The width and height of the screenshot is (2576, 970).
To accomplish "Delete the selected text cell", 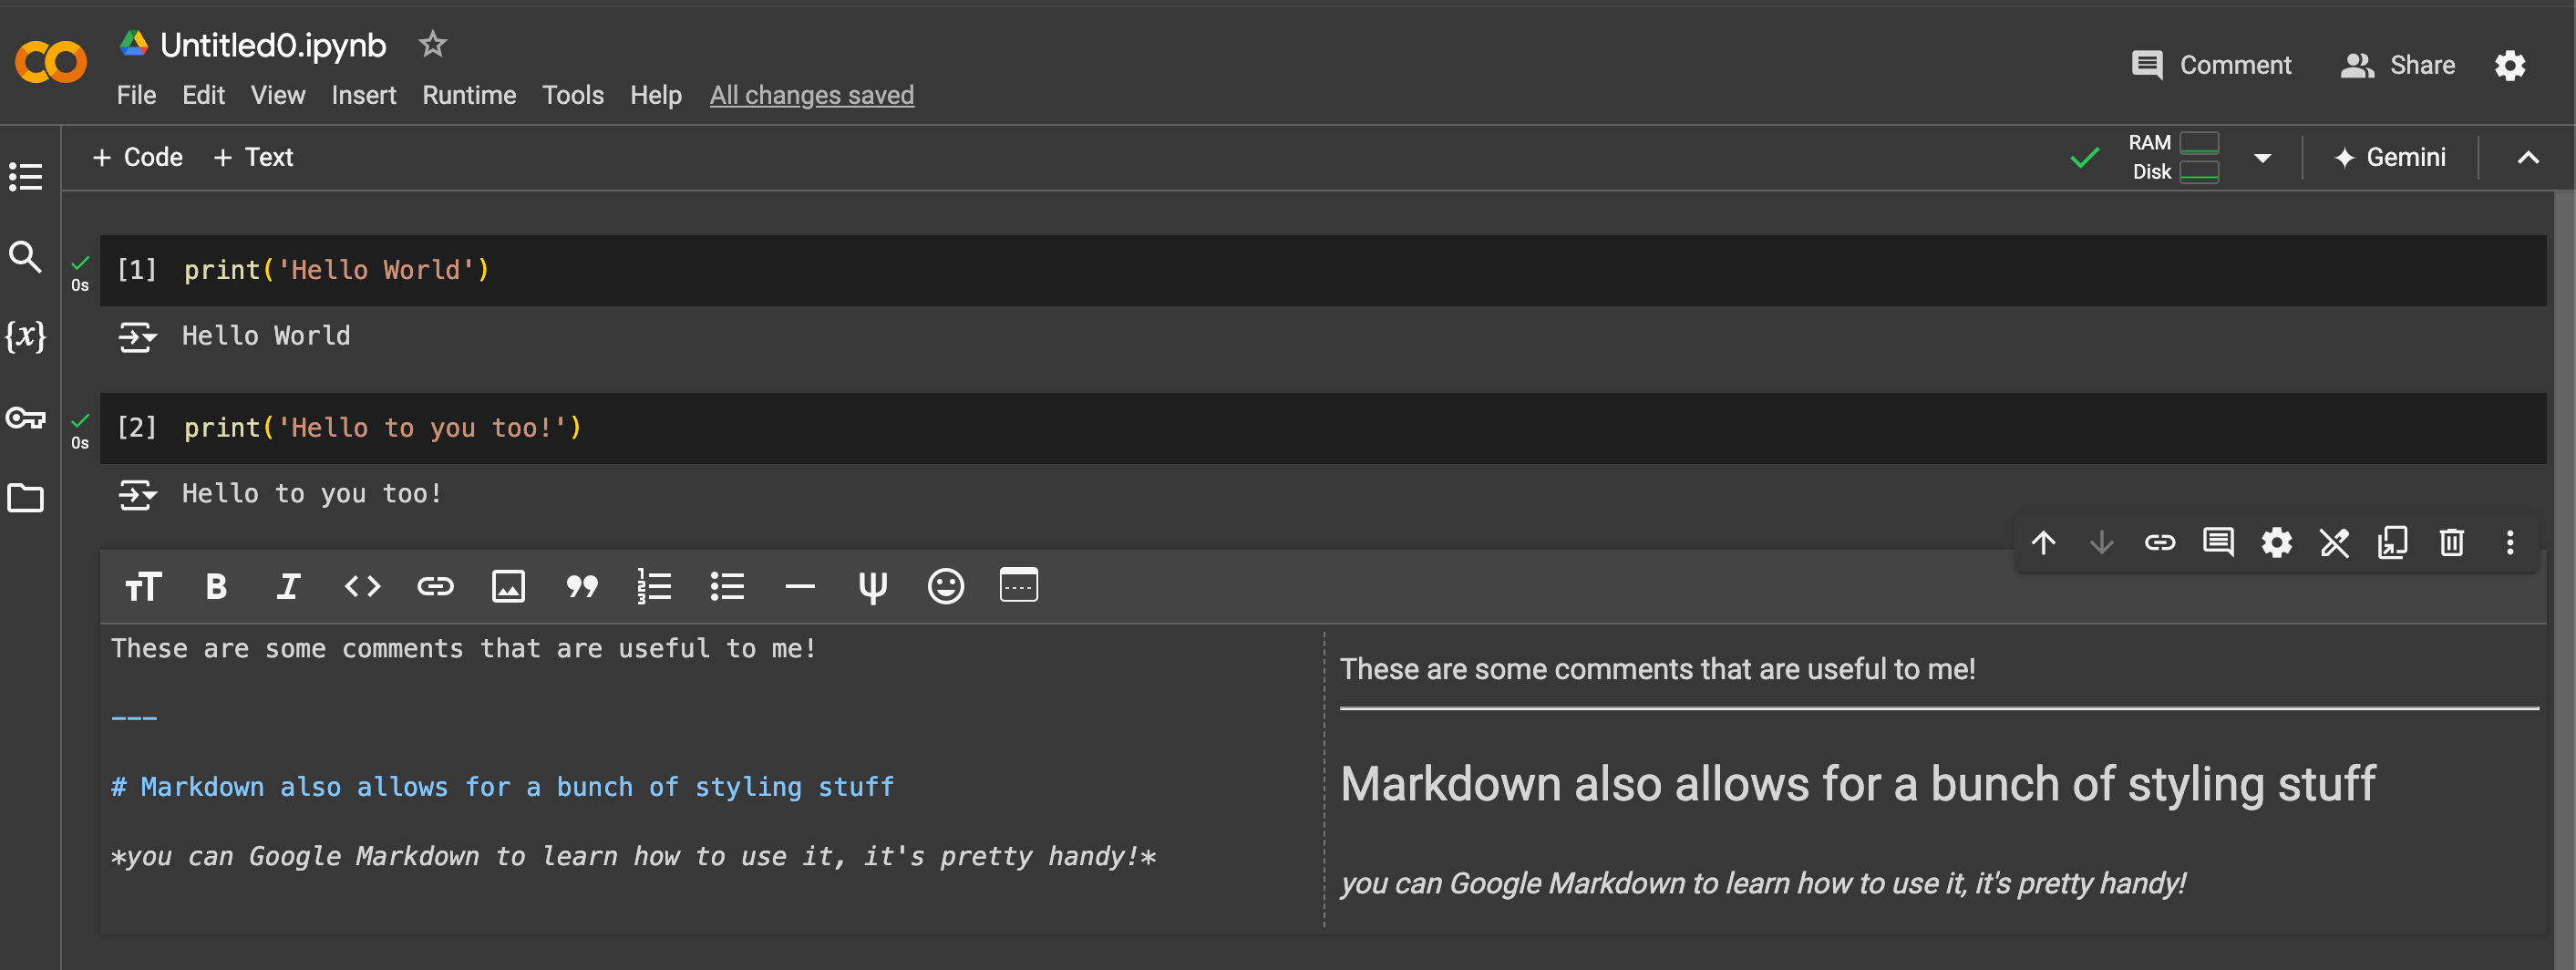I will 2450,542.
